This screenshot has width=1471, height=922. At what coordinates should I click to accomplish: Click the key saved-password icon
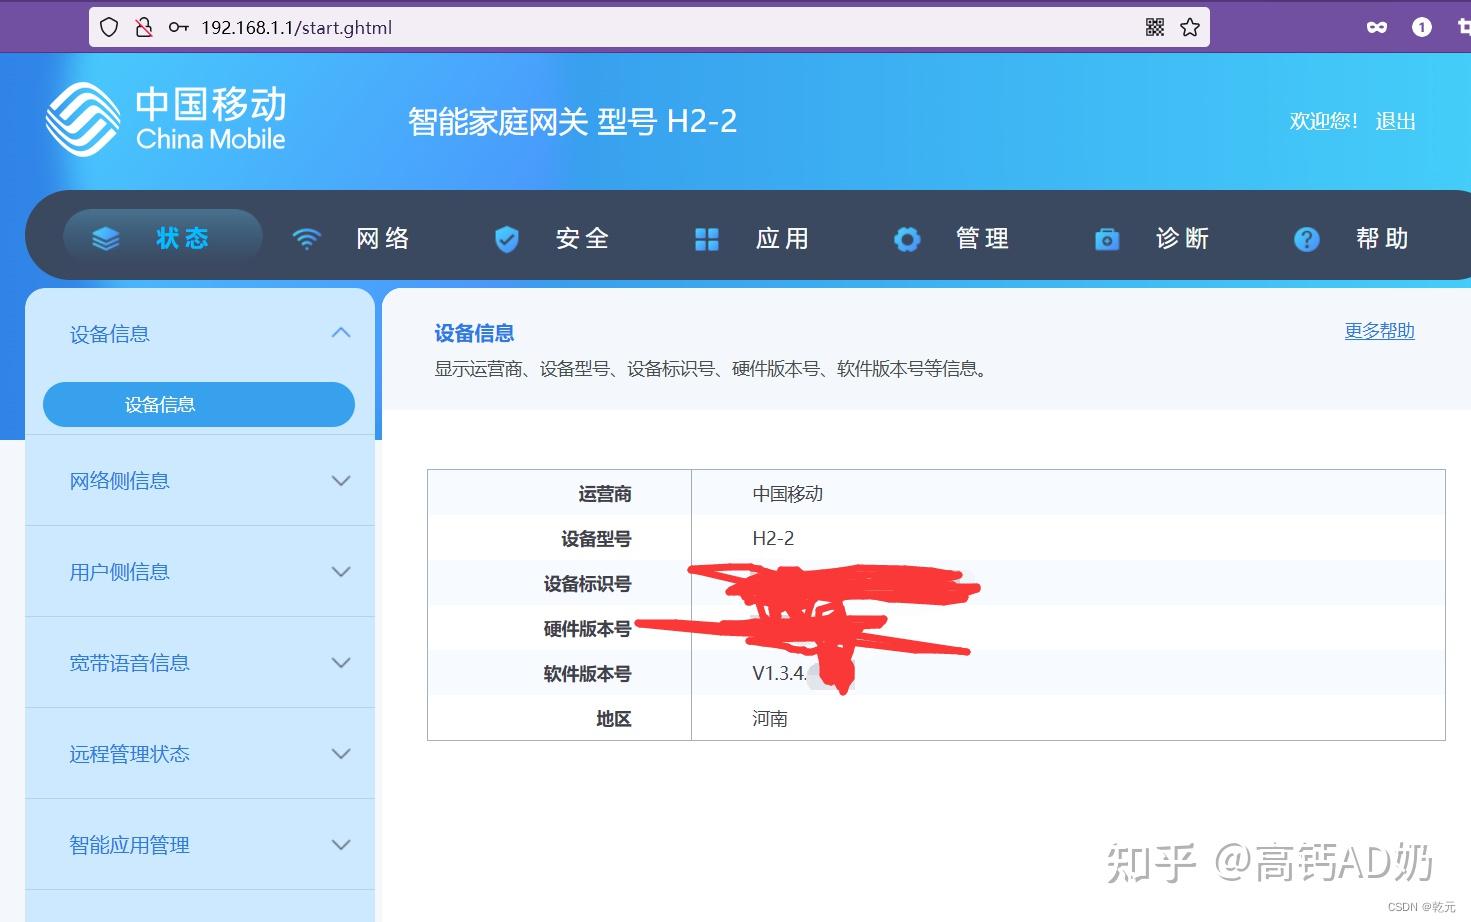(178, 27)
